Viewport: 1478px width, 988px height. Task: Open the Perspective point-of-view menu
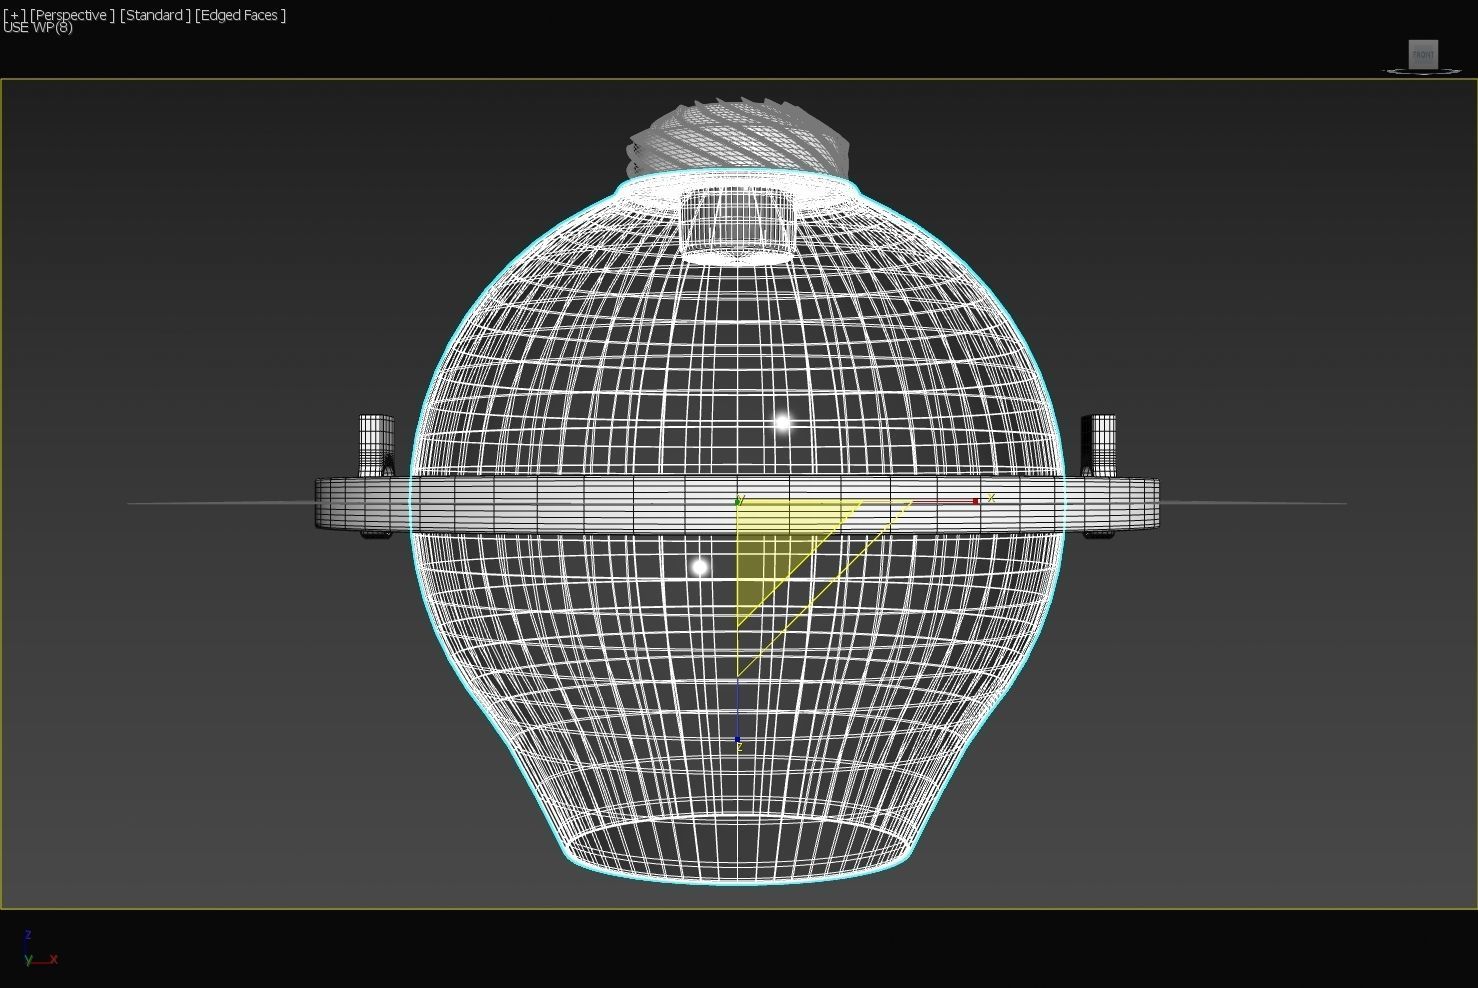[73, 15]
